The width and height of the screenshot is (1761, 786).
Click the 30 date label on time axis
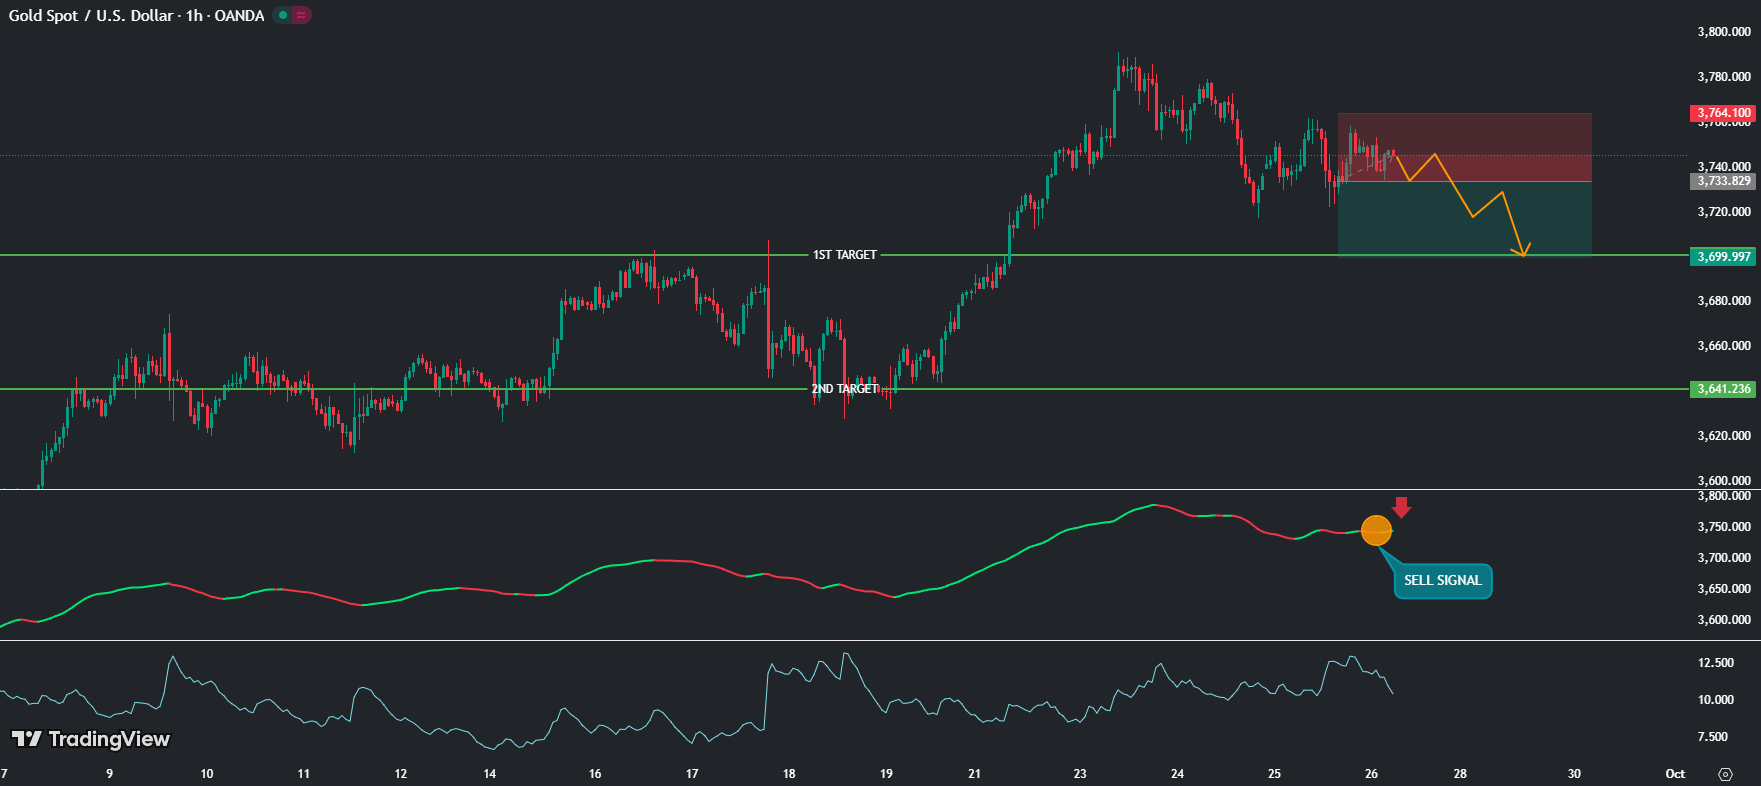point(1574,774)
